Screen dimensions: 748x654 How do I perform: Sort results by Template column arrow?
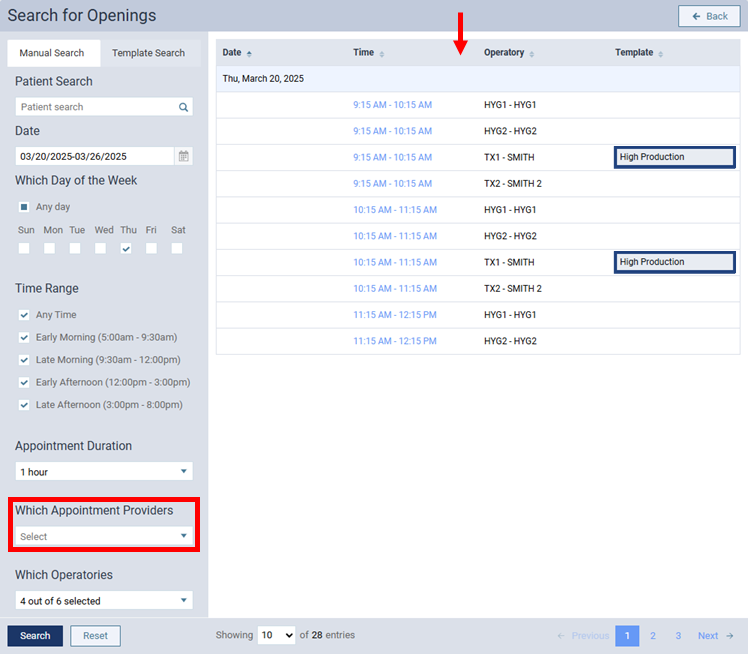(x=661, y=53)
